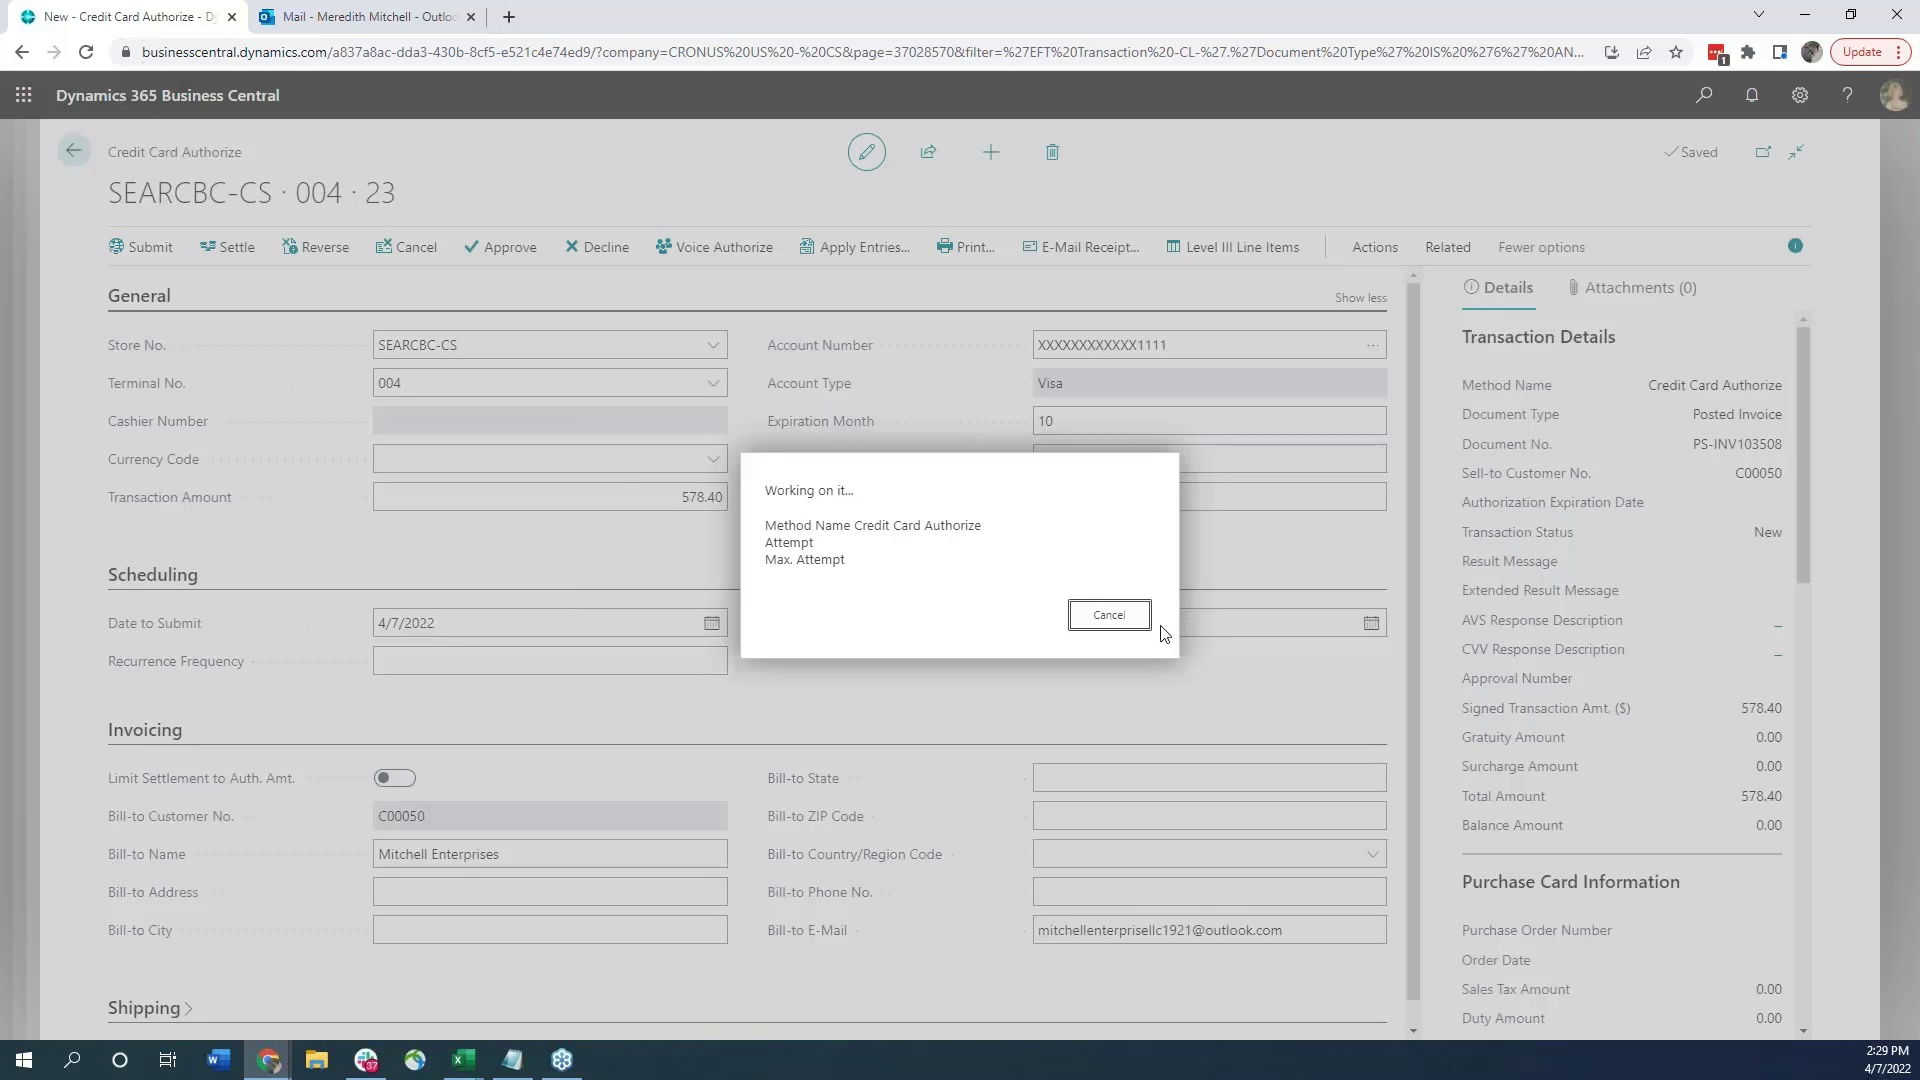Expand Terminal No. dropdown
1920x1080 pixels.
(712, 382)
